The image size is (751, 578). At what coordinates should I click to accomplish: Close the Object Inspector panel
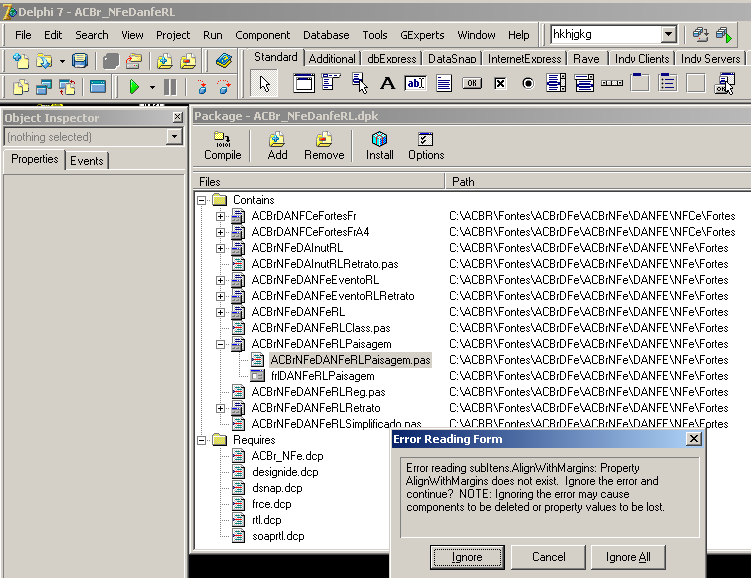(177, 117)
